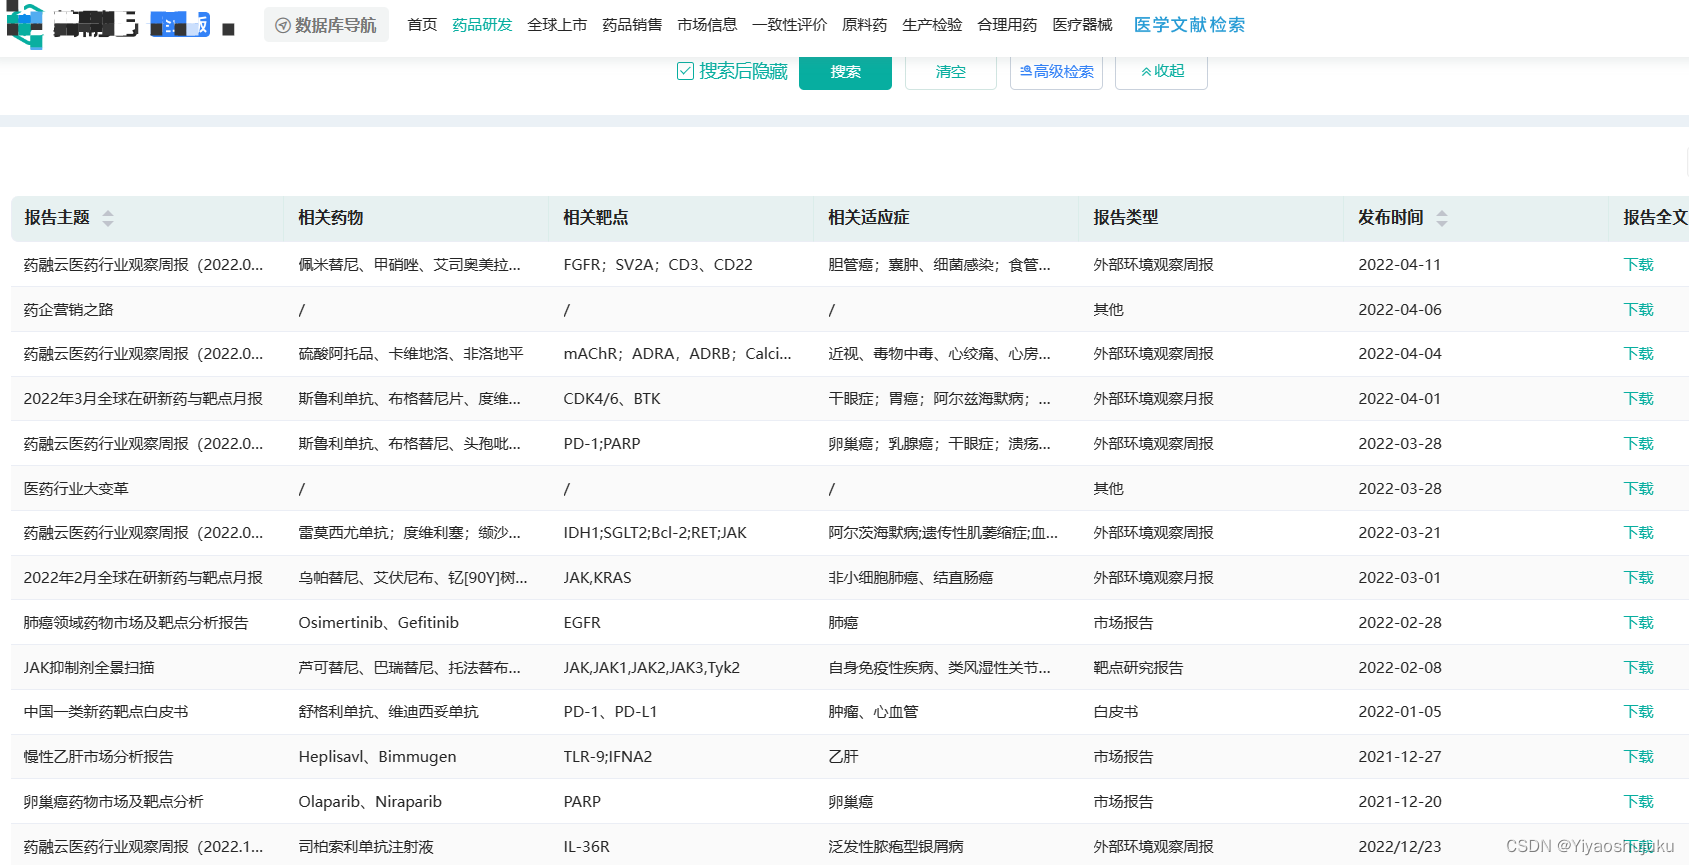The width and height of the screenshot is (1689, 865).
Task: Download the report dated 2022-04-11
Action: 1638,265
